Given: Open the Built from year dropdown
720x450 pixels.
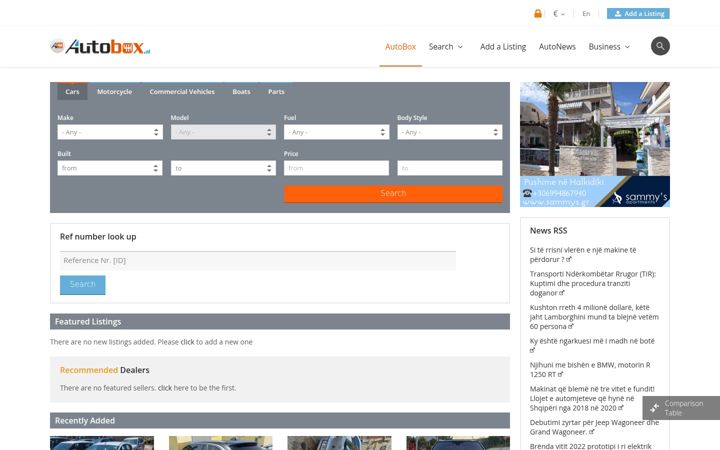Looking at the screenshot, I should pos(110,168).
